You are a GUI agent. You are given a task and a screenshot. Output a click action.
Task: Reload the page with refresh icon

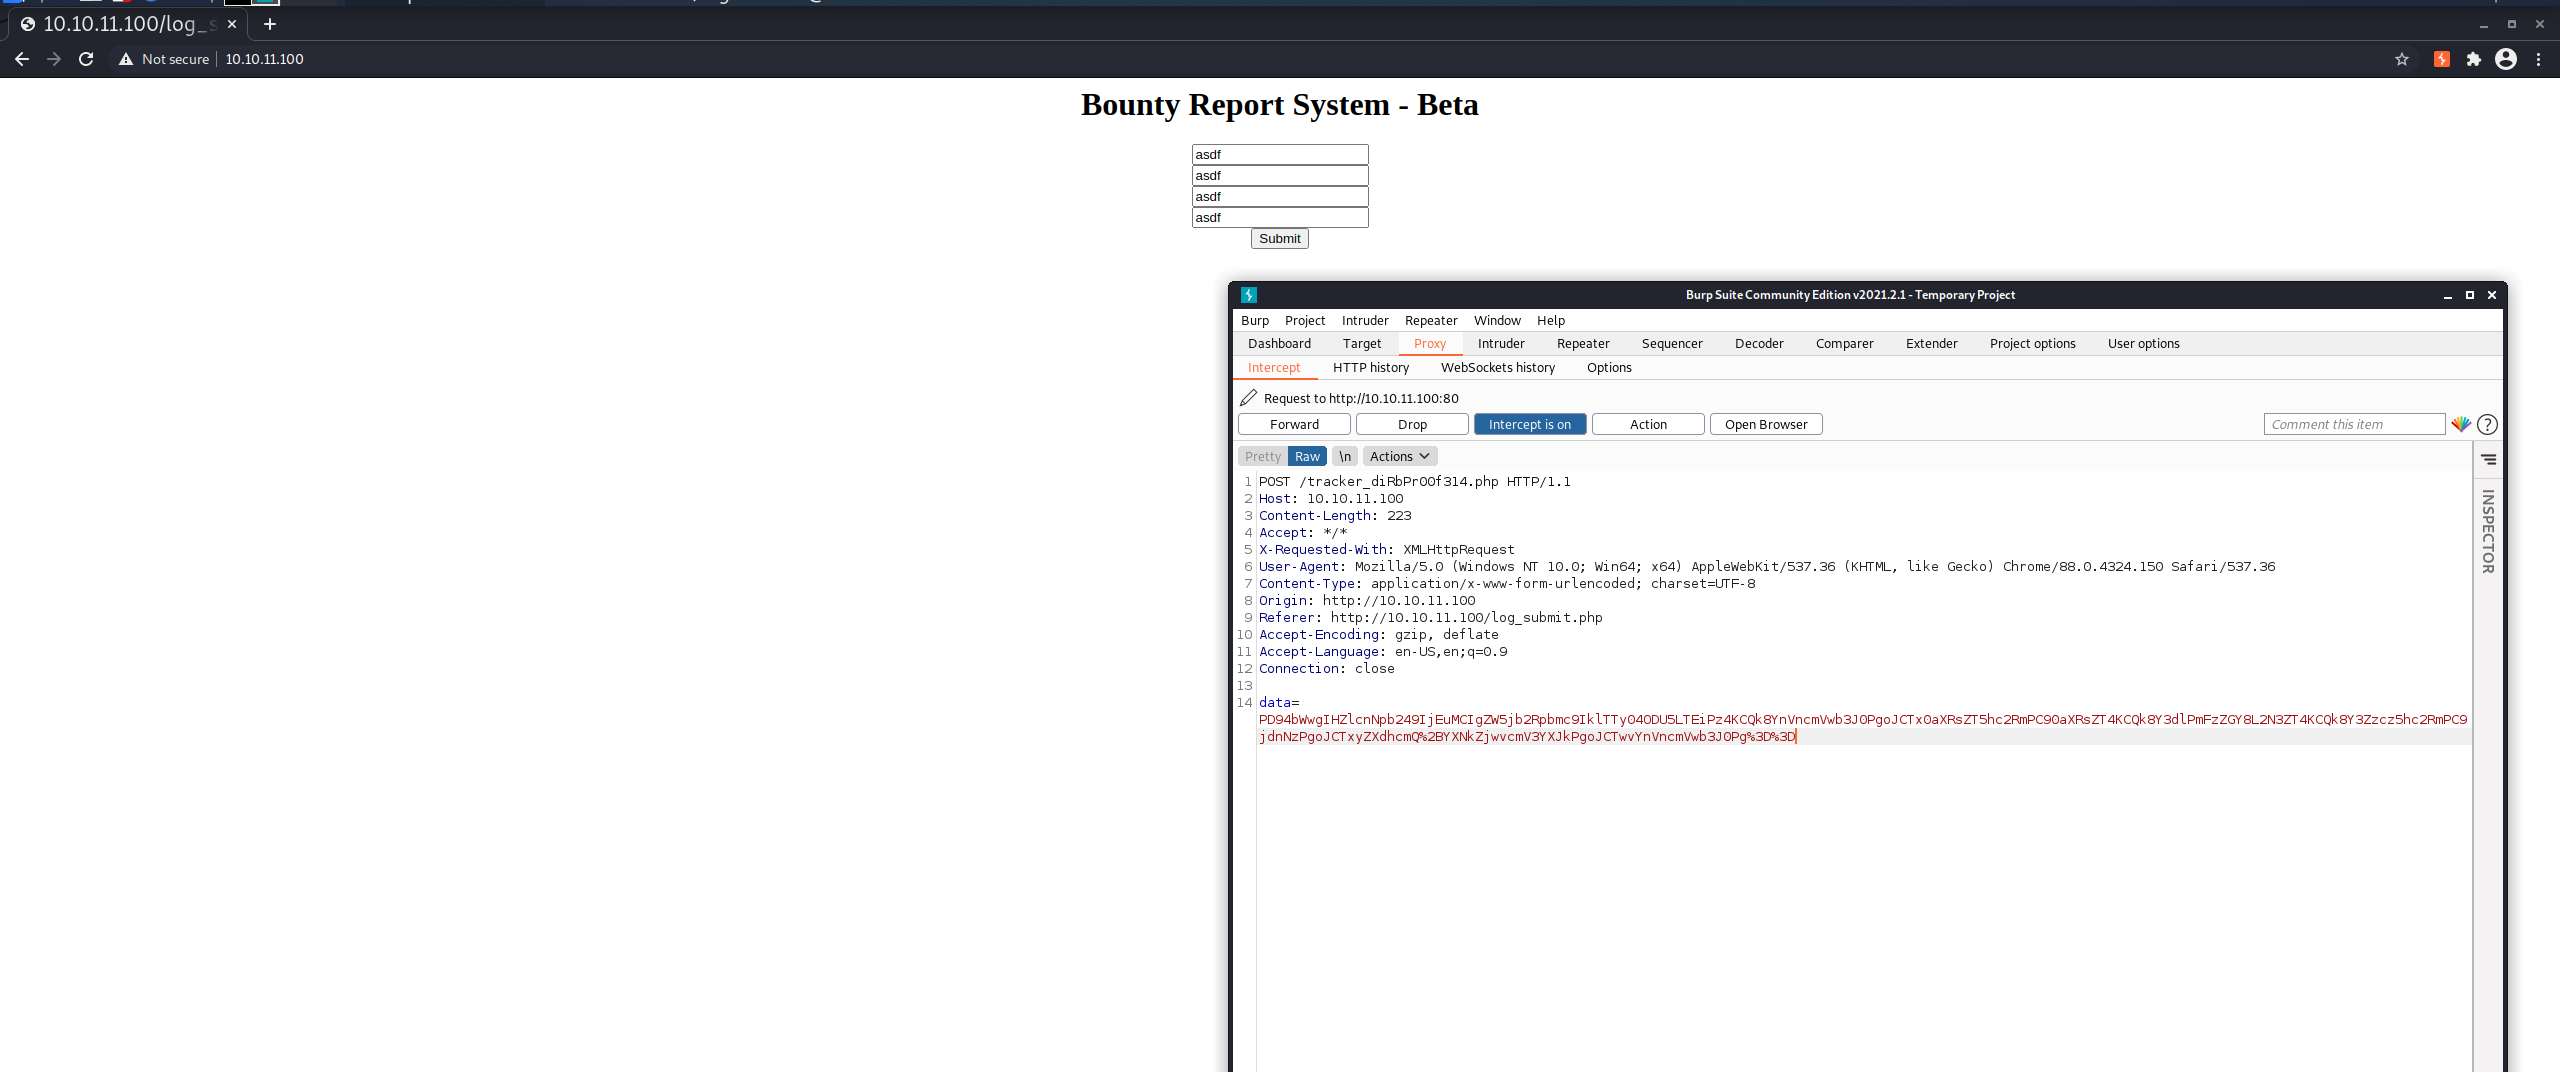pyautogui.click(x=86, y=59)
